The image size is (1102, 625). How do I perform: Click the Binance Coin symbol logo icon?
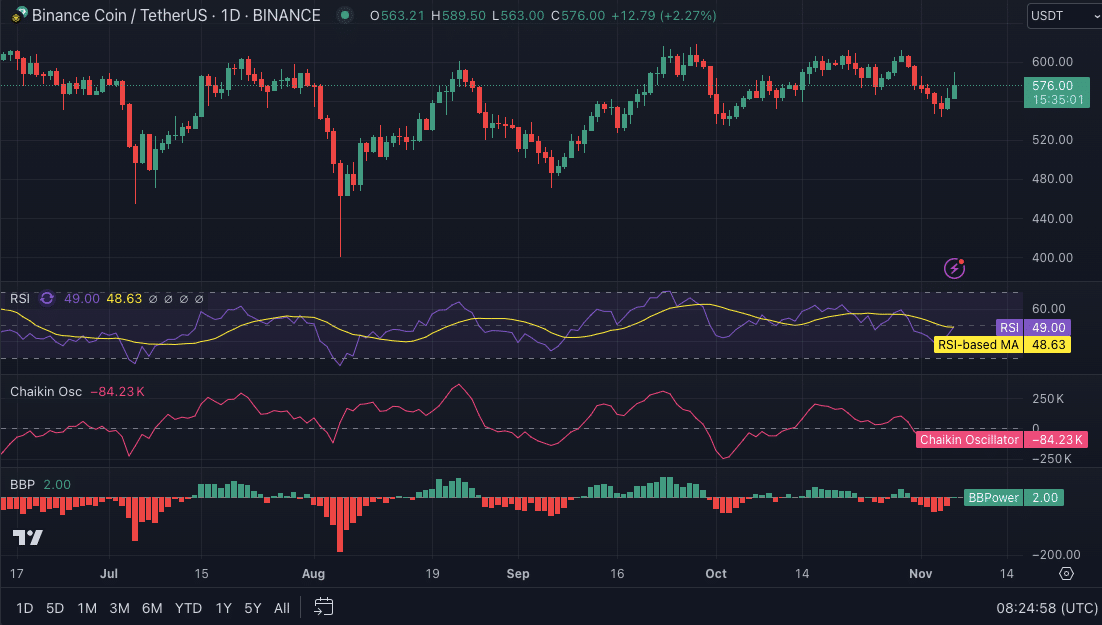point(16,15)
